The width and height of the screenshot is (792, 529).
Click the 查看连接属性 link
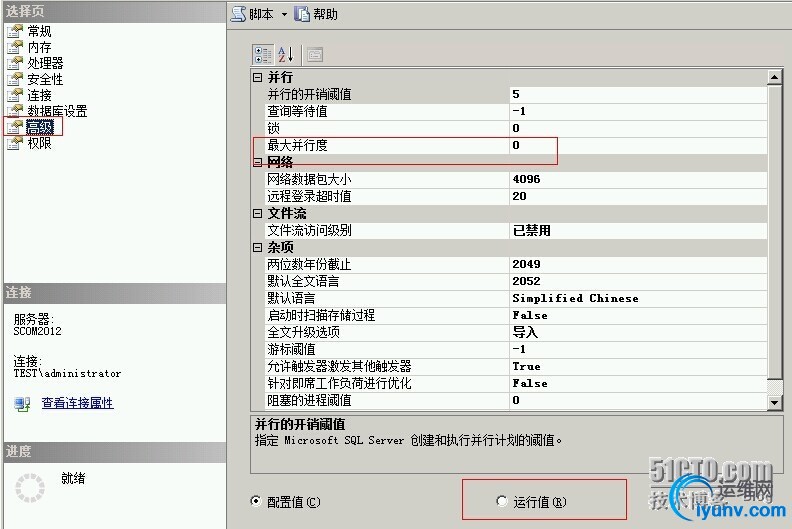pyautogui.click(x=77, y=403)
